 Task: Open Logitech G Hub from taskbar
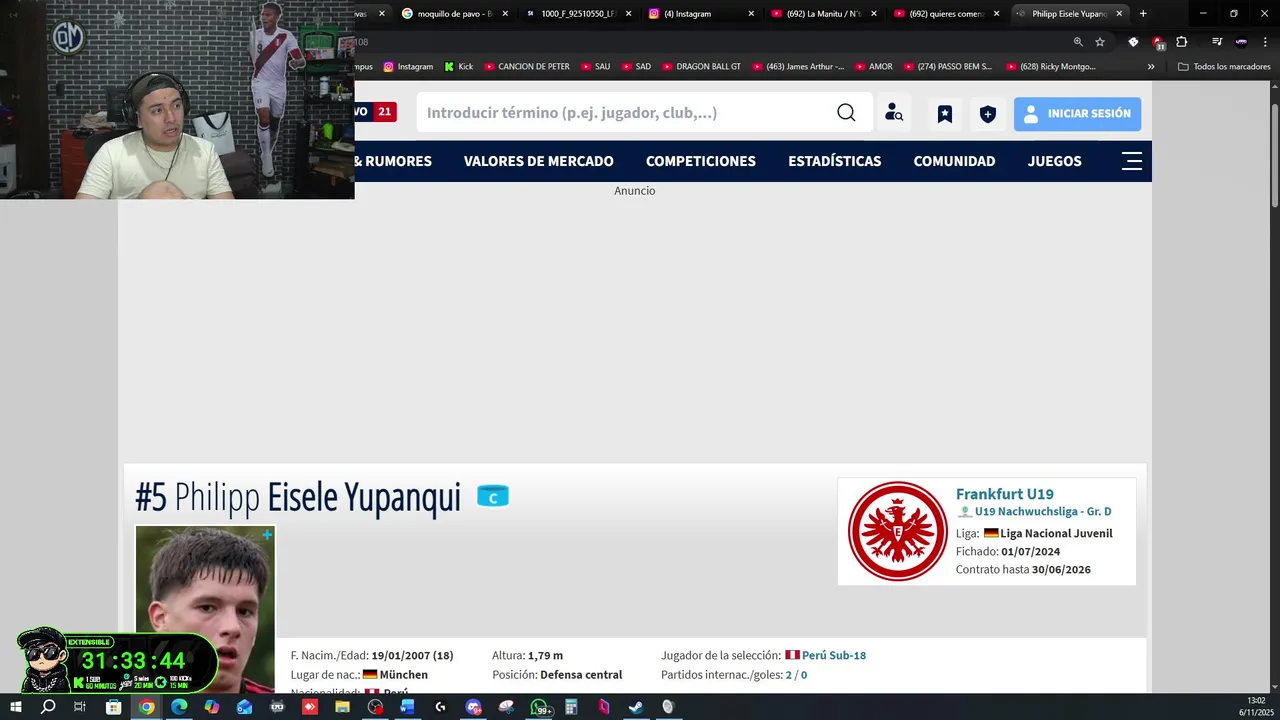[440, 707]
